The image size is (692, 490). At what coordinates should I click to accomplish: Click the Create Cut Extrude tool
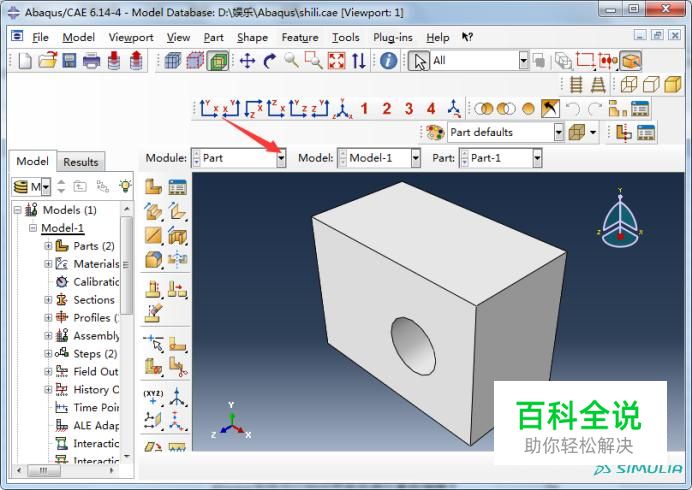coord(177,236)
